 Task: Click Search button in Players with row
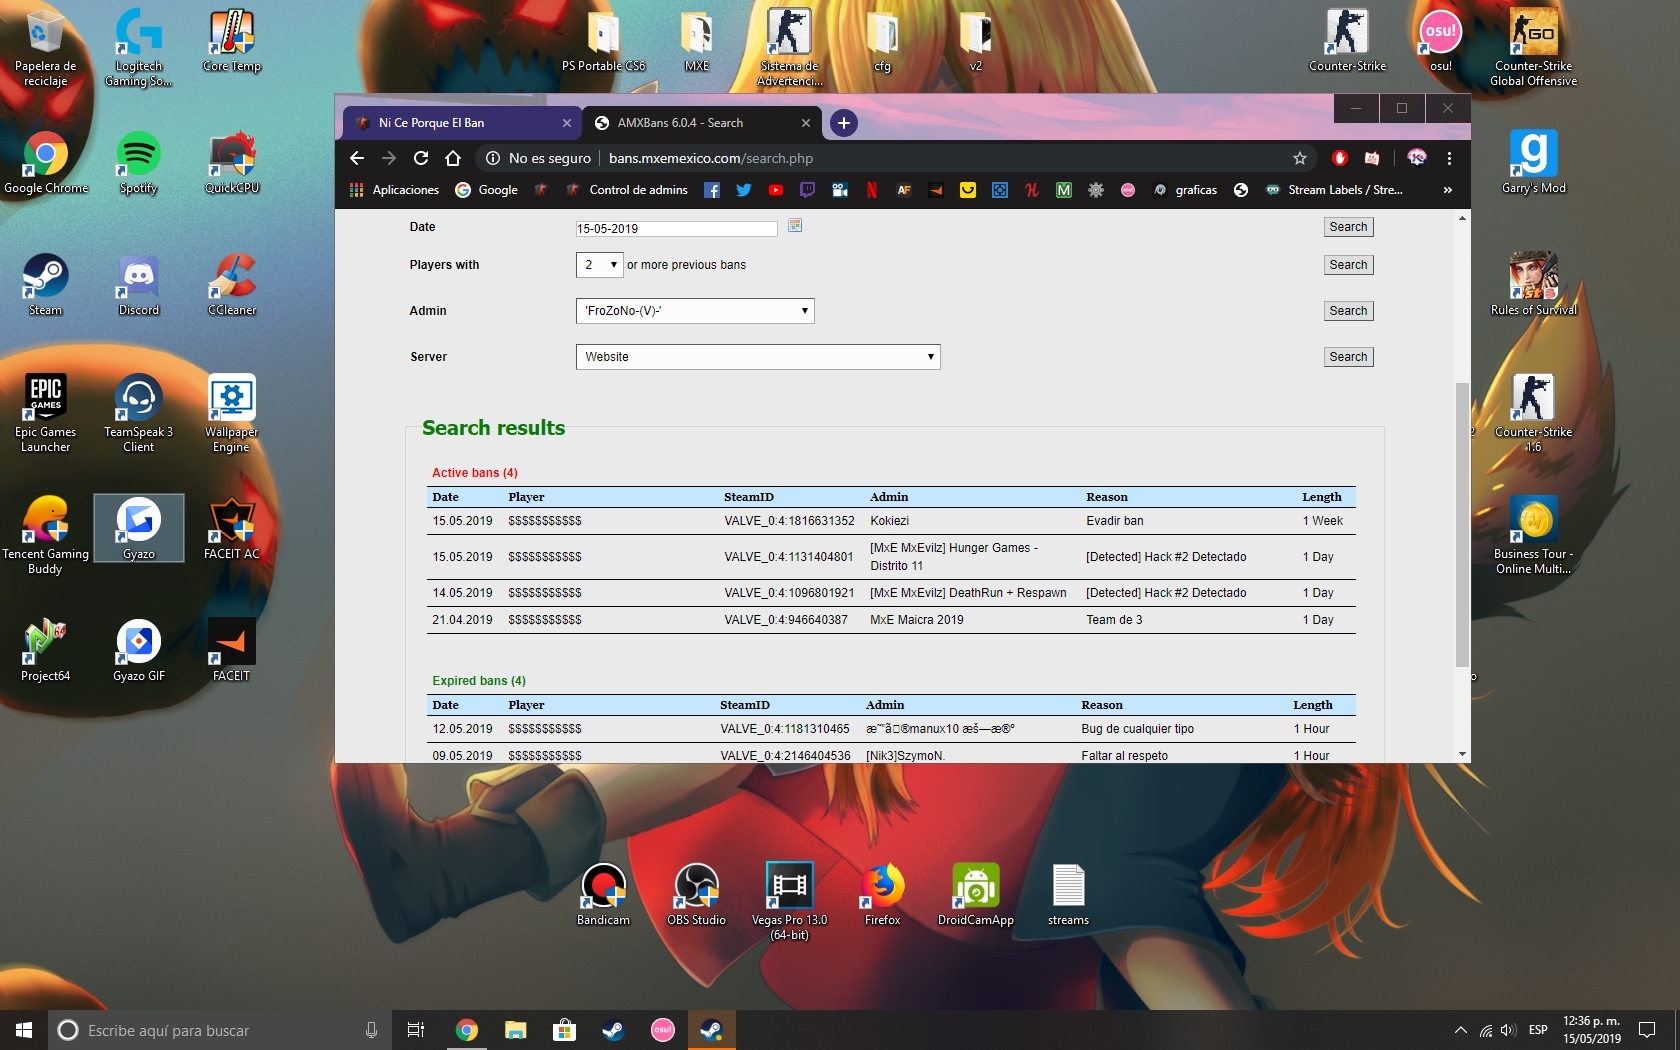coord(1348,265)
